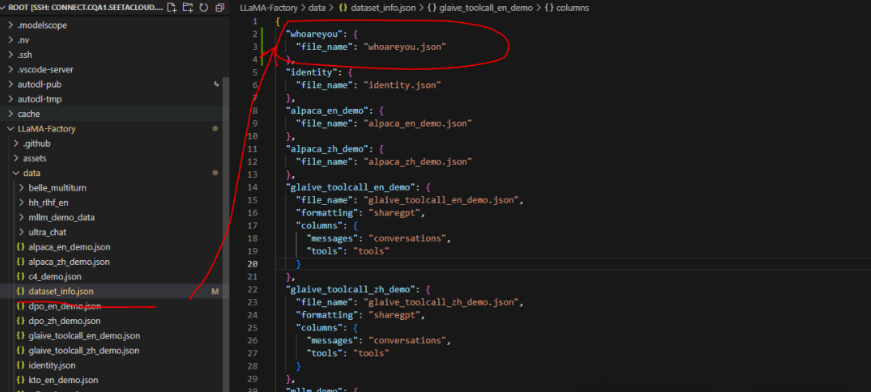
Task: Click the JSON icon beside identity.json
Action: tap(21, 365)
